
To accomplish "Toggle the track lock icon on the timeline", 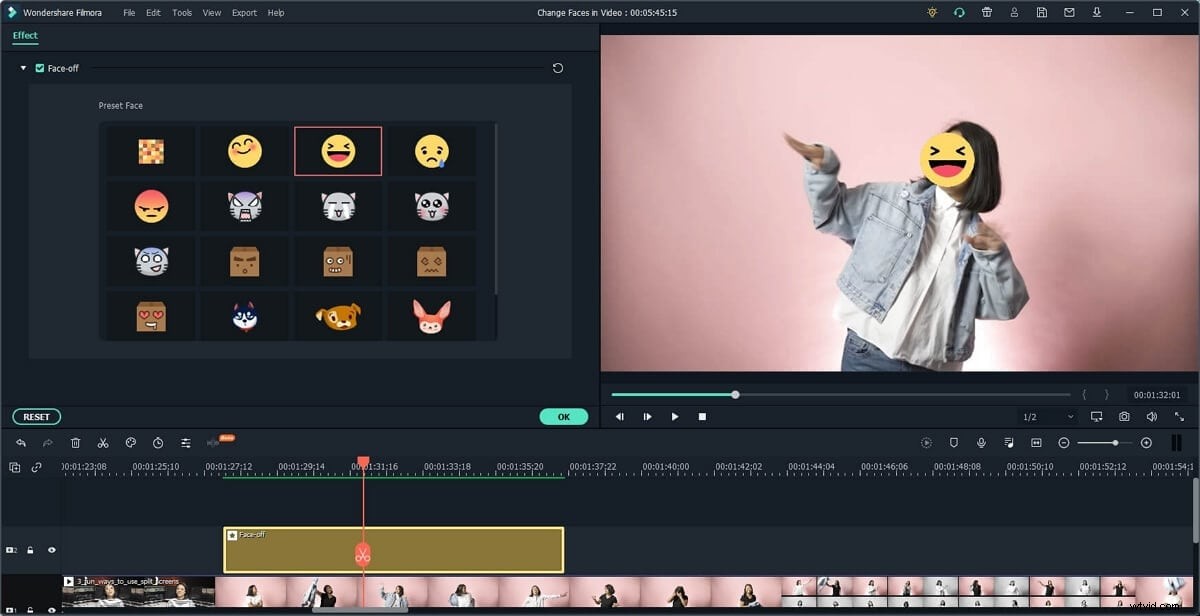I will (30, 549).
